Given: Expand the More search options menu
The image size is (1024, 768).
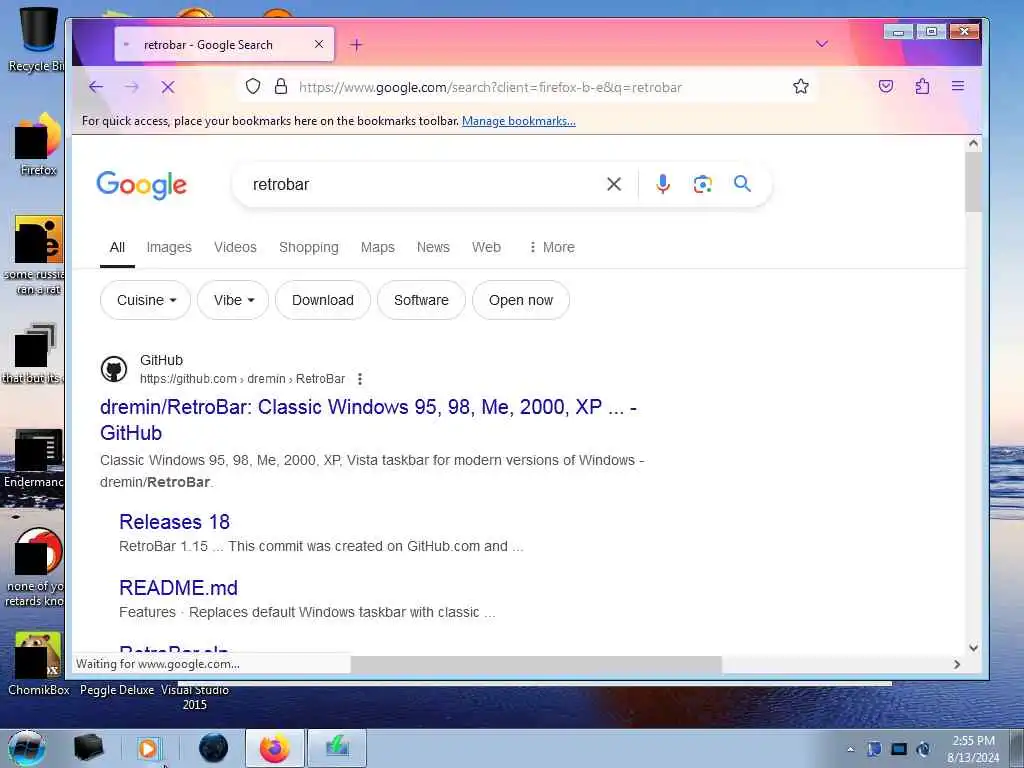Looking at the screenshot, I should [552, 248].
